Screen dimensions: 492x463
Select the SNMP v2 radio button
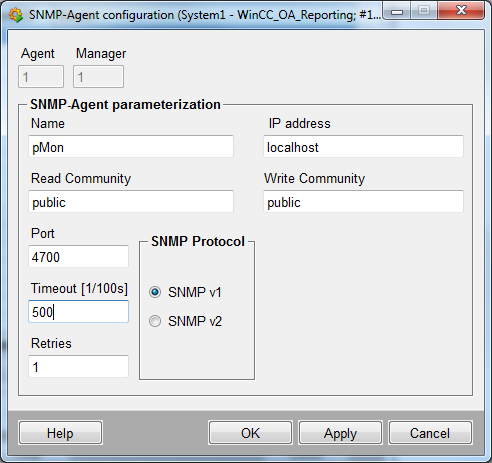click(155, 321)
